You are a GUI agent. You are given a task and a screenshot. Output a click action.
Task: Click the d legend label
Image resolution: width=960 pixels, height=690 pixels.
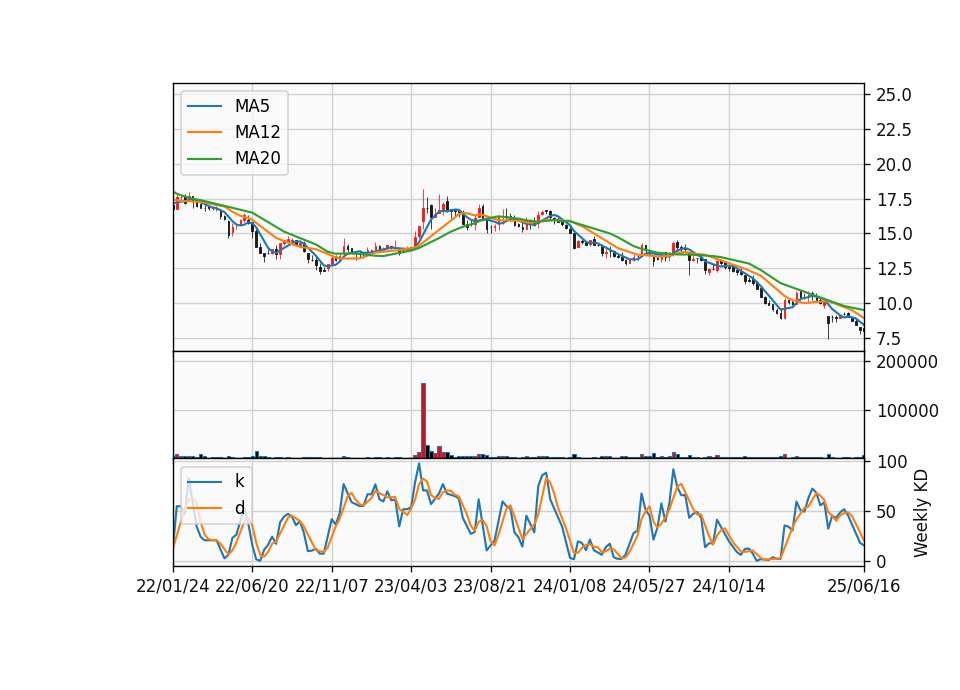tap(239, 508)
